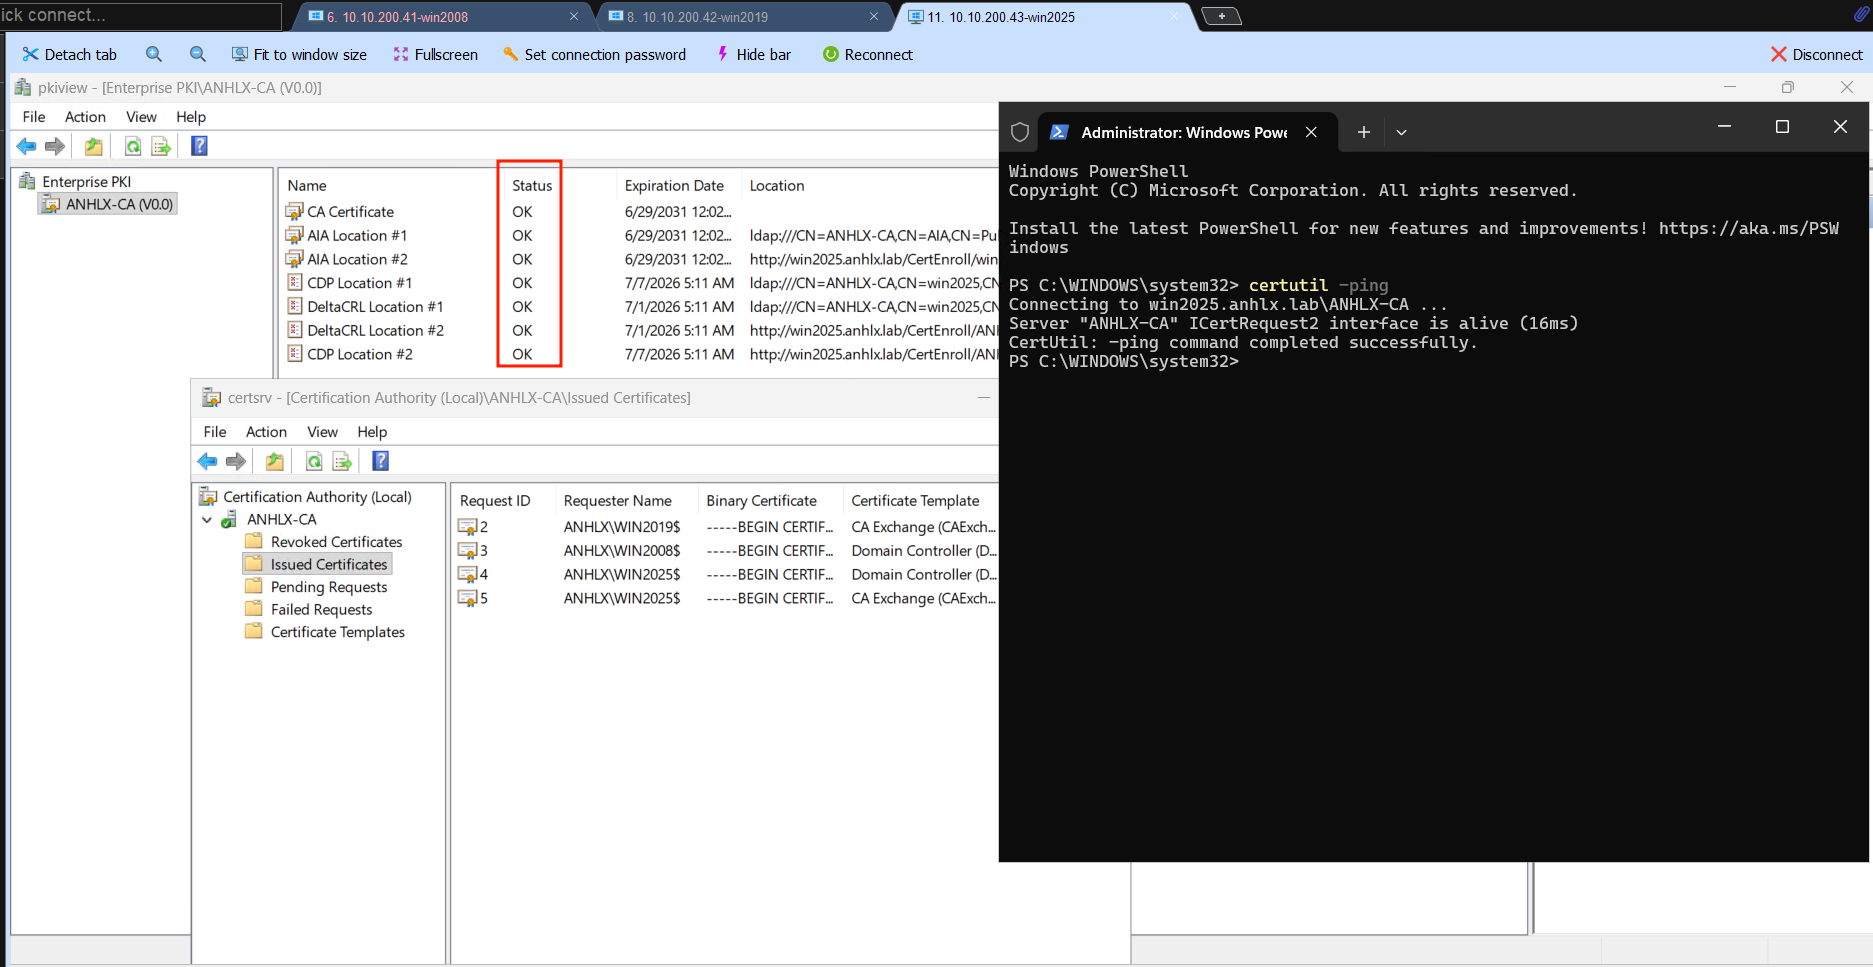1873x967 pixels.
Task: Open pkiview Help menu
Action: (x=190, y=117)
